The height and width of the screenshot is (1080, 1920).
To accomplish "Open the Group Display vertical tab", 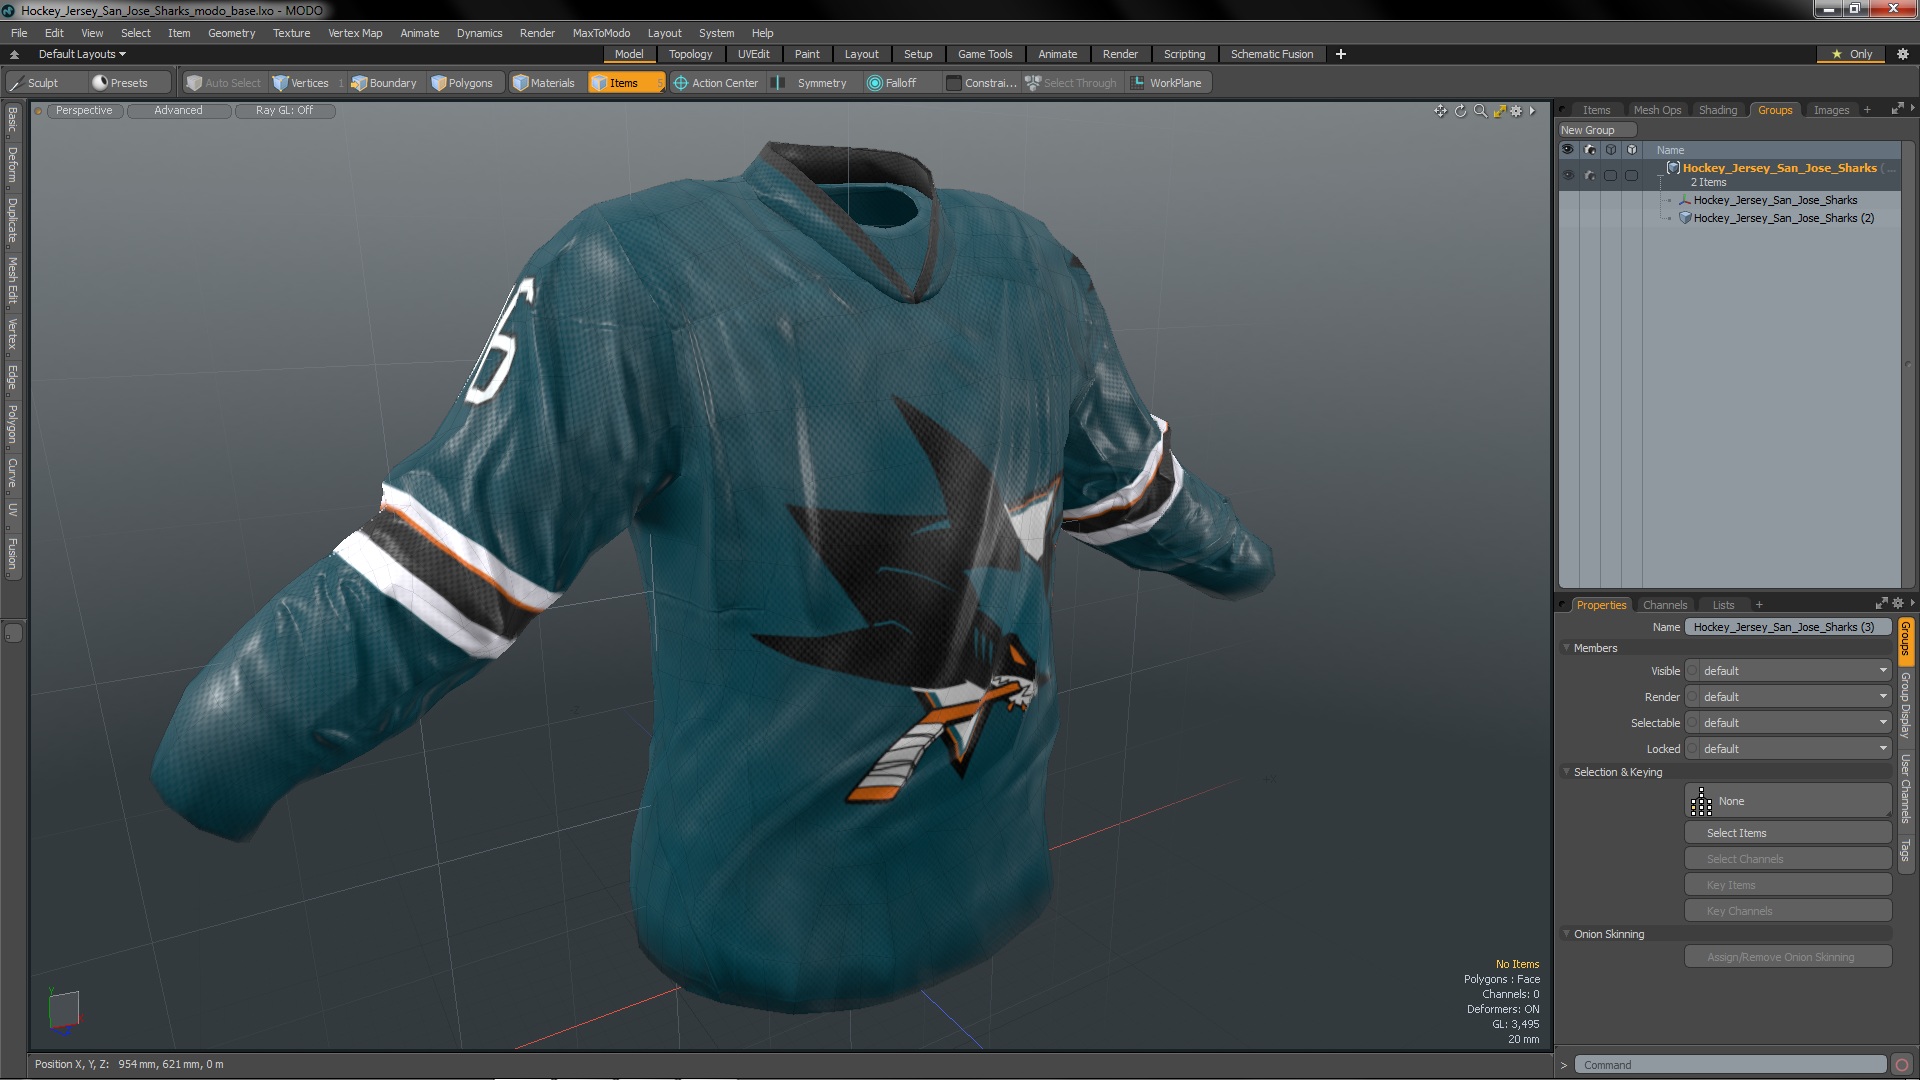I will 1906,705.
